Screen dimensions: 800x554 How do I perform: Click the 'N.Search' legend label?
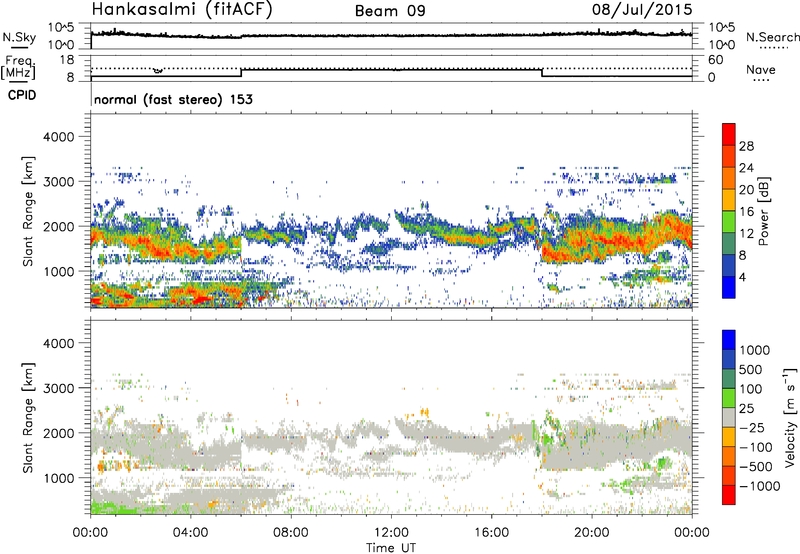tap(772, 37)
